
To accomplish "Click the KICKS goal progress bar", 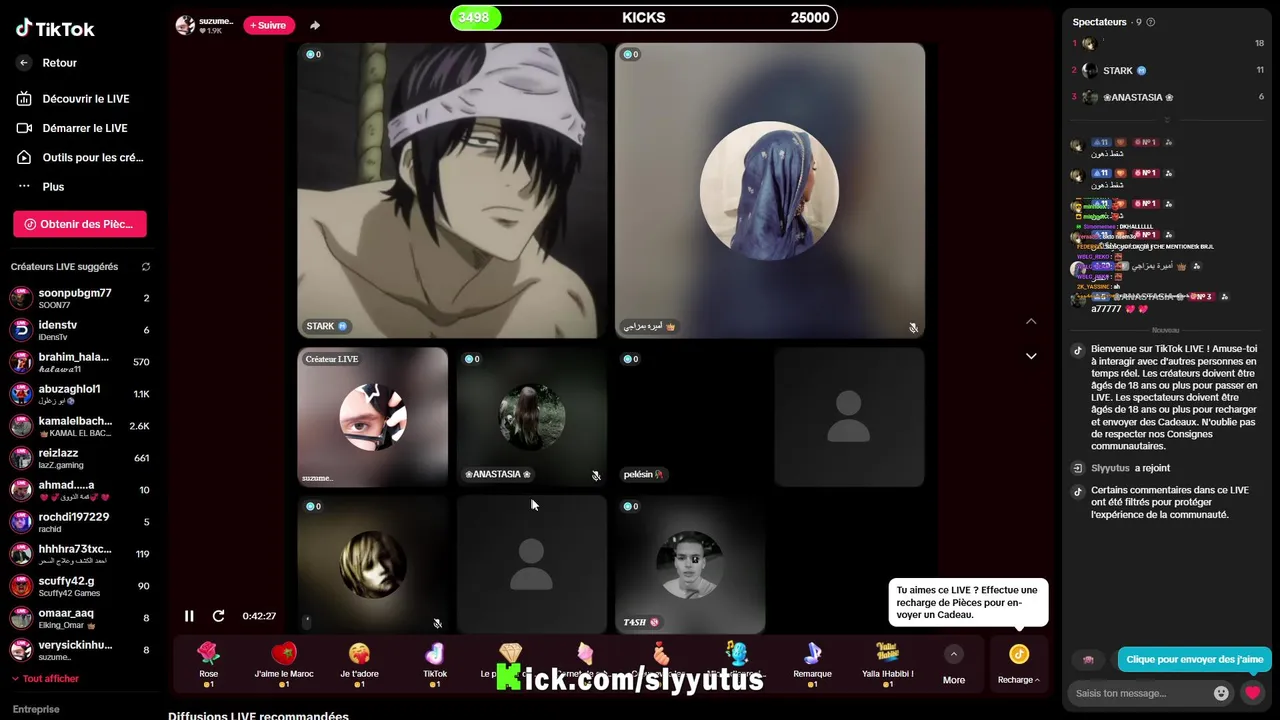I will point(643,17).
